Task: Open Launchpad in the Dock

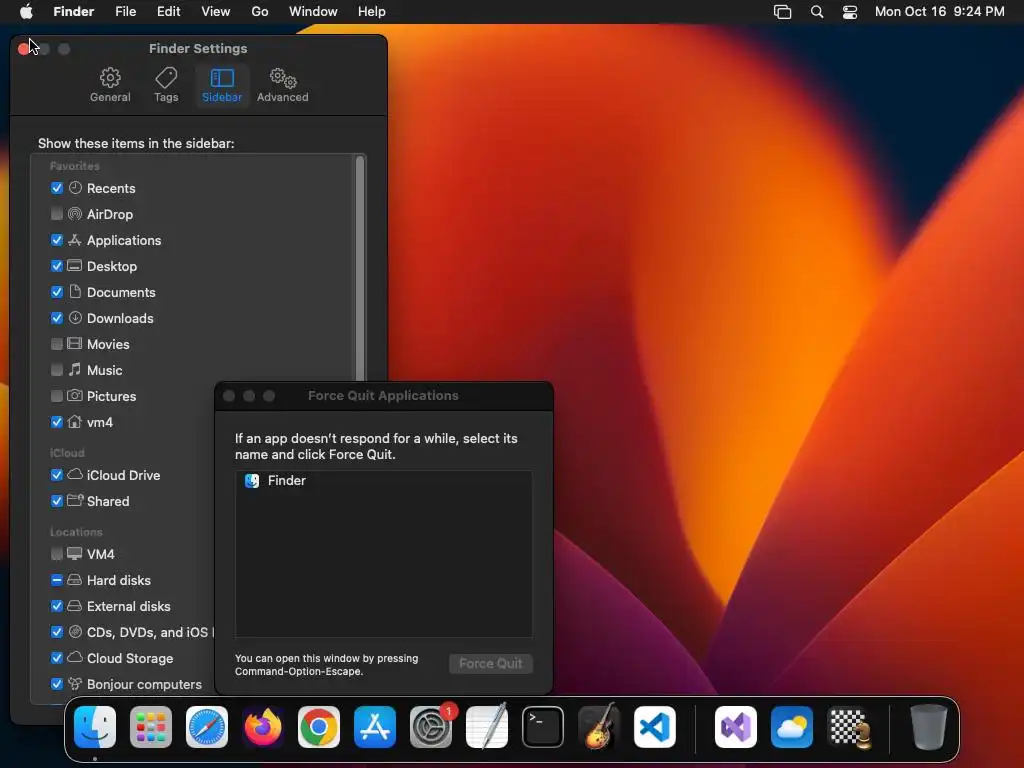Action: 151,727
